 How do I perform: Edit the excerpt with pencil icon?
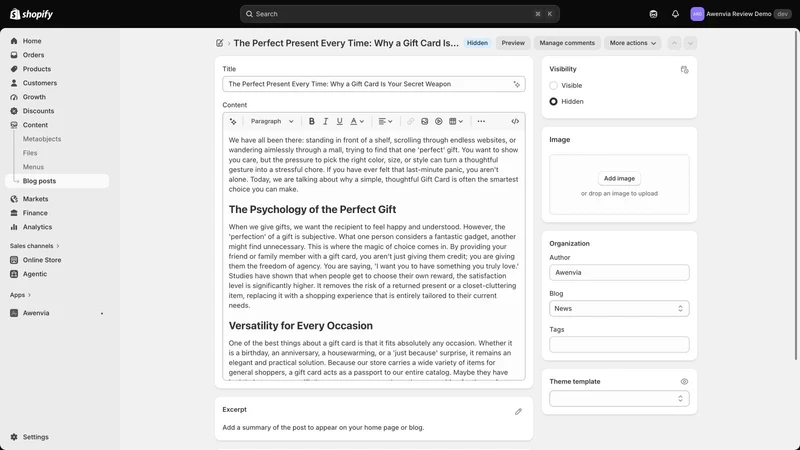click(x=518, y=411)
